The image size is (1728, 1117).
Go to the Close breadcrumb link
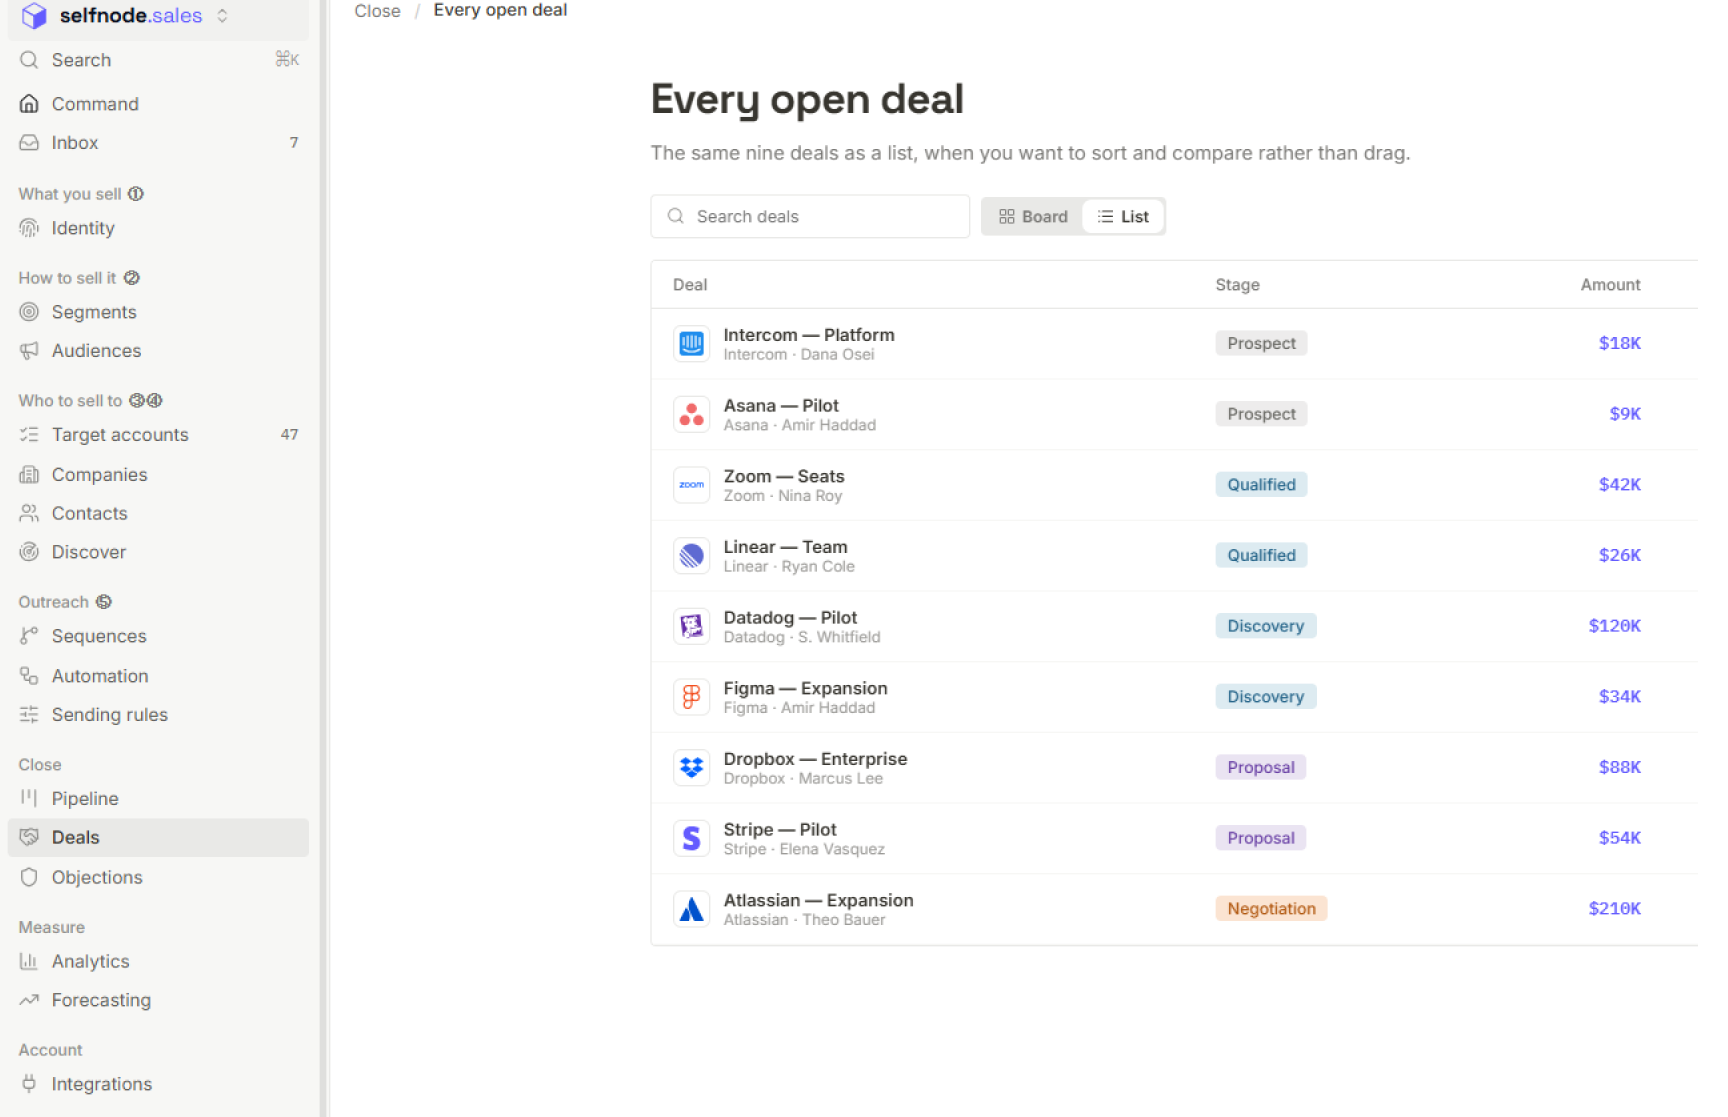(377, 11)
